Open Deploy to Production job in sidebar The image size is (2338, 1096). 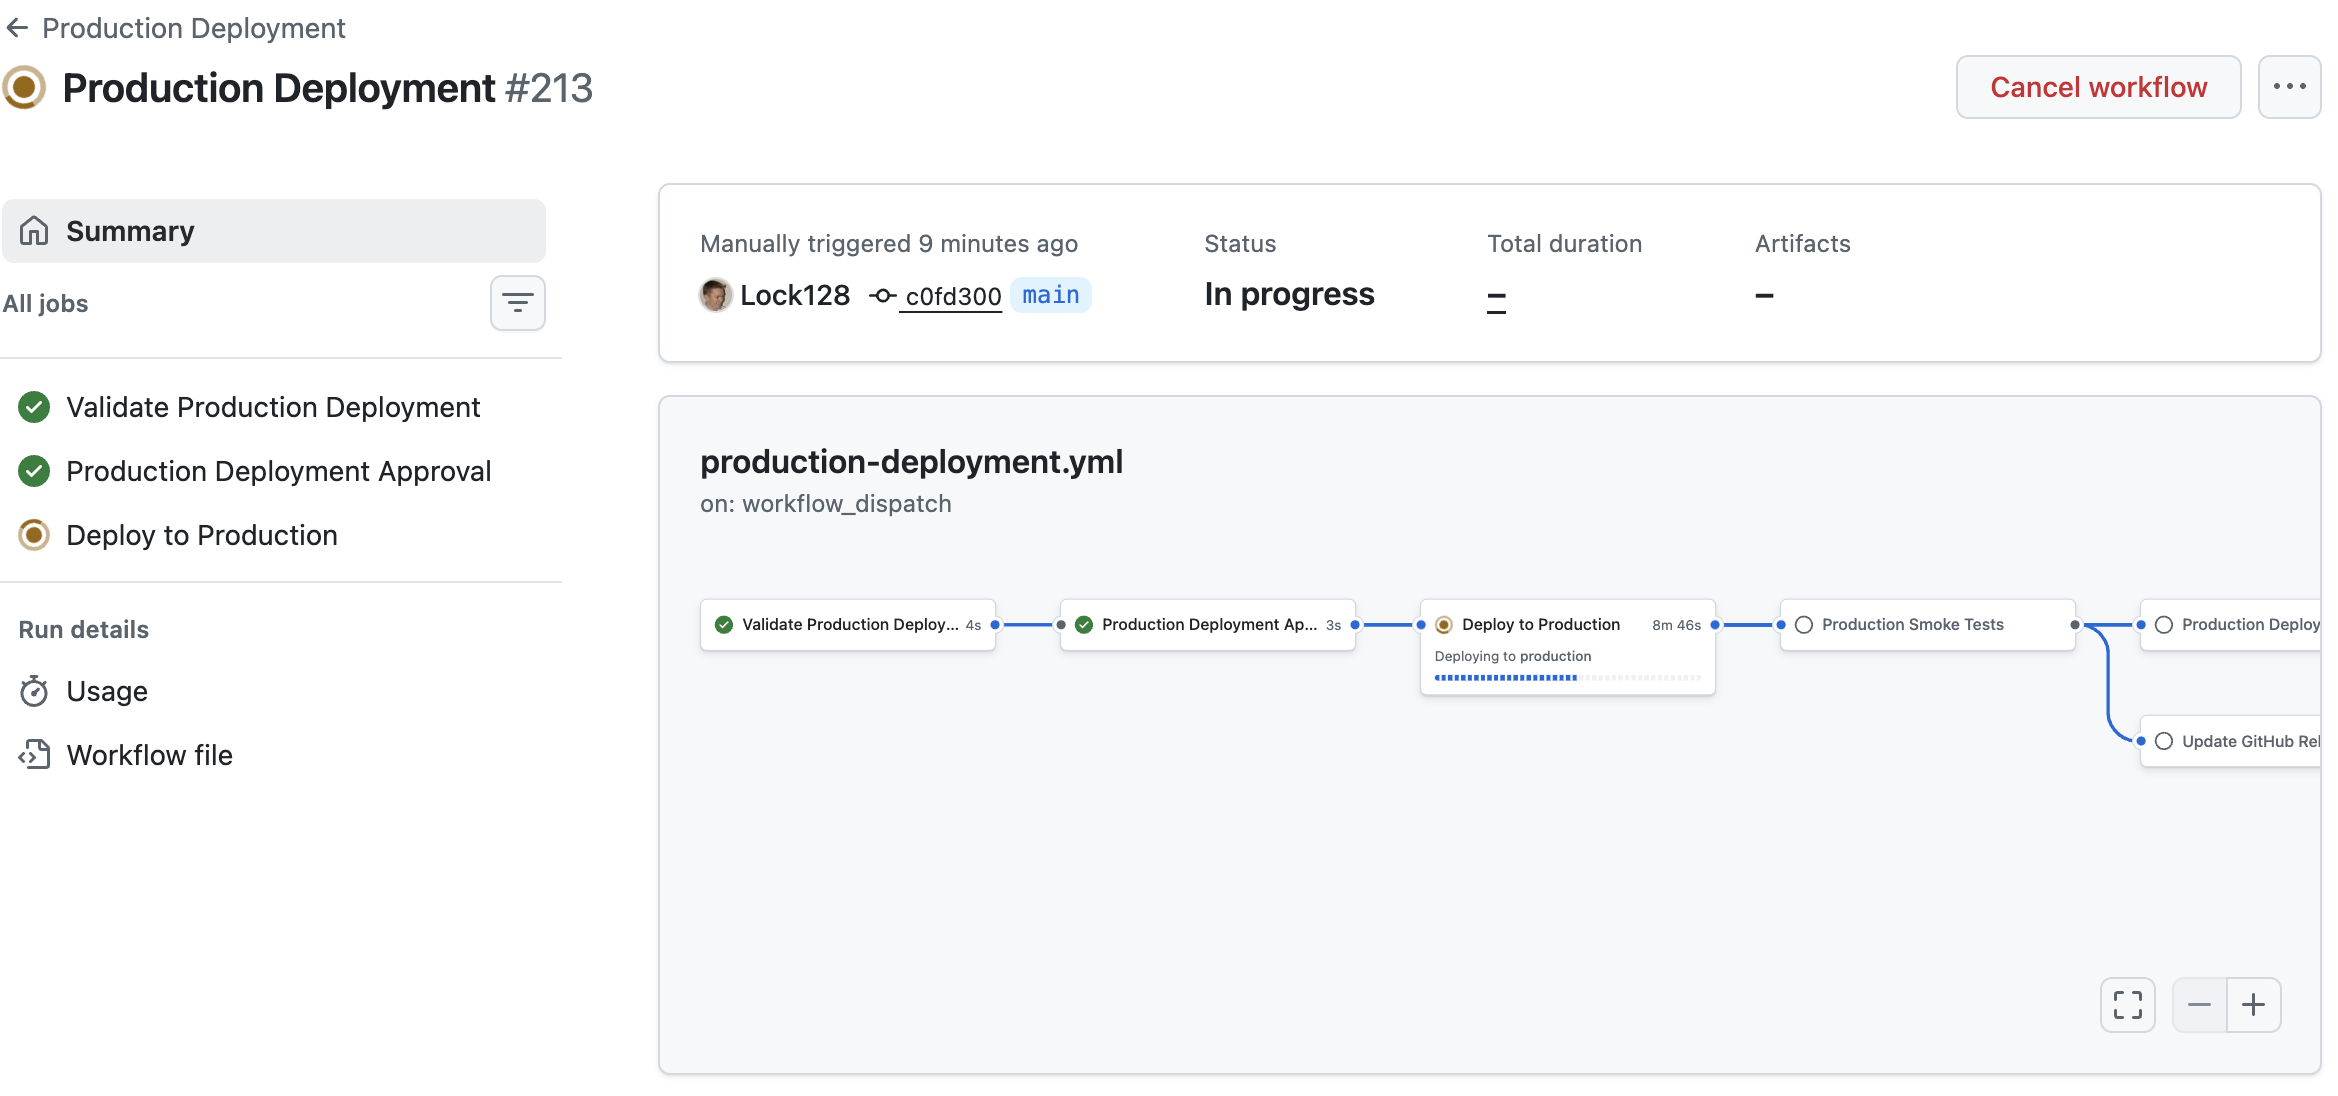[201, 535]
